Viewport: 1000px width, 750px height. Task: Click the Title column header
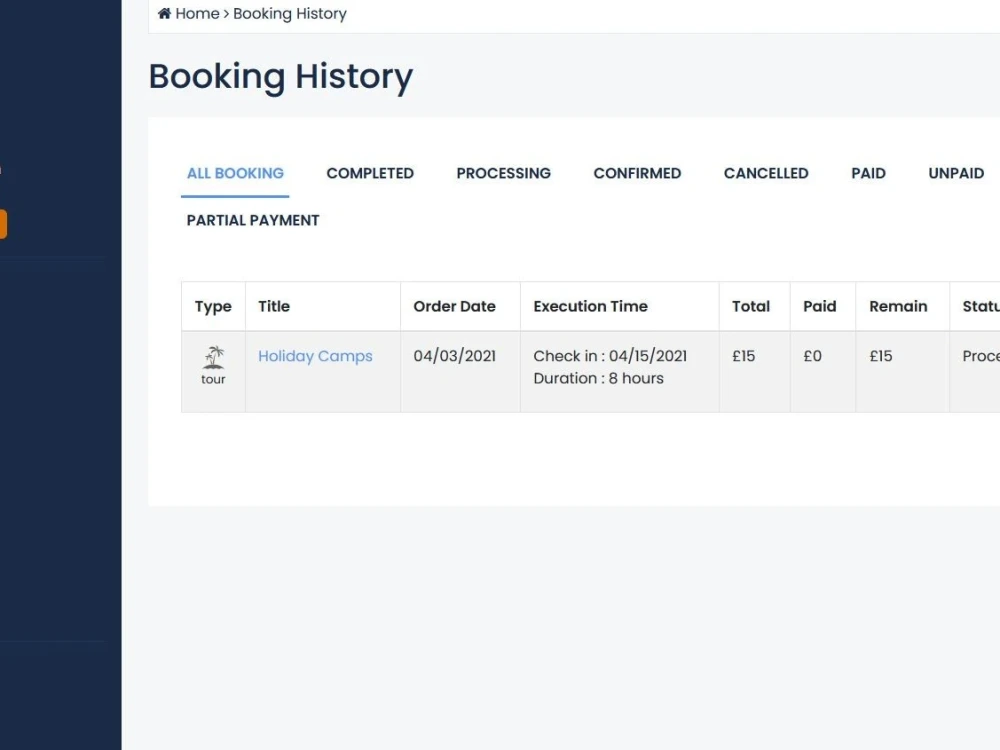click(x=273, y=306)
